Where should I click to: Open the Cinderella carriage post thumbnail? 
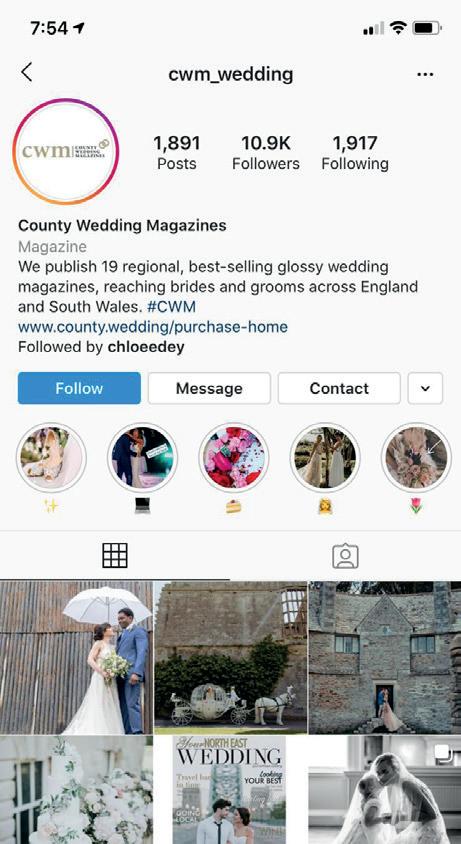tap(230, 657)
